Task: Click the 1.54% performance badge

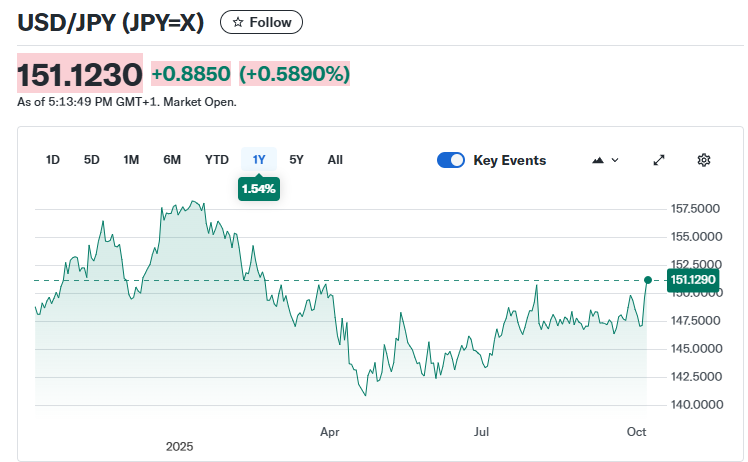Action: click(x=258, y=188)
